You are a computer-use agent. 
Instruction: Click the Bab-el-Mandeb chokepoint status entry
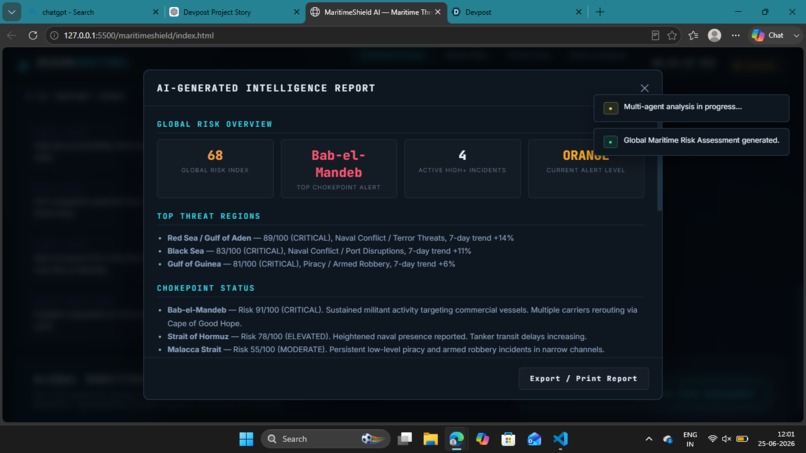point(402,317)
